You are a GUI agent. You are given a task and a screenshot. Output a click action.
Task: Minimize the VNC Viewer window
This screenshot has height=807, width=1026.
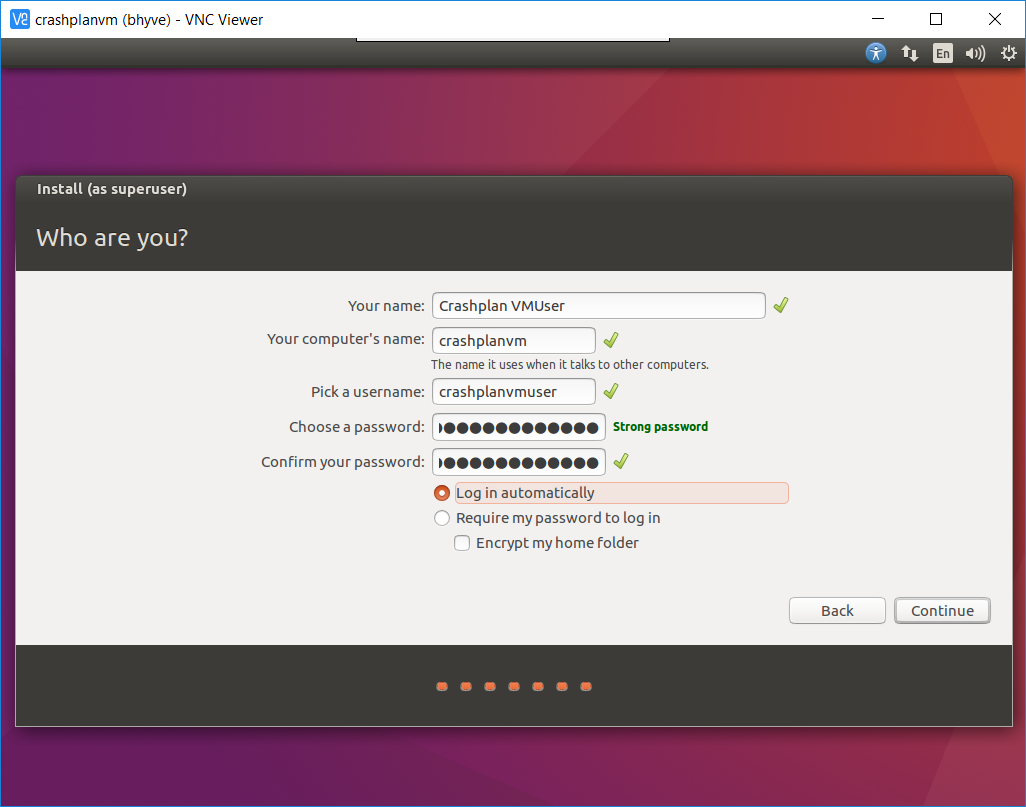878,19
